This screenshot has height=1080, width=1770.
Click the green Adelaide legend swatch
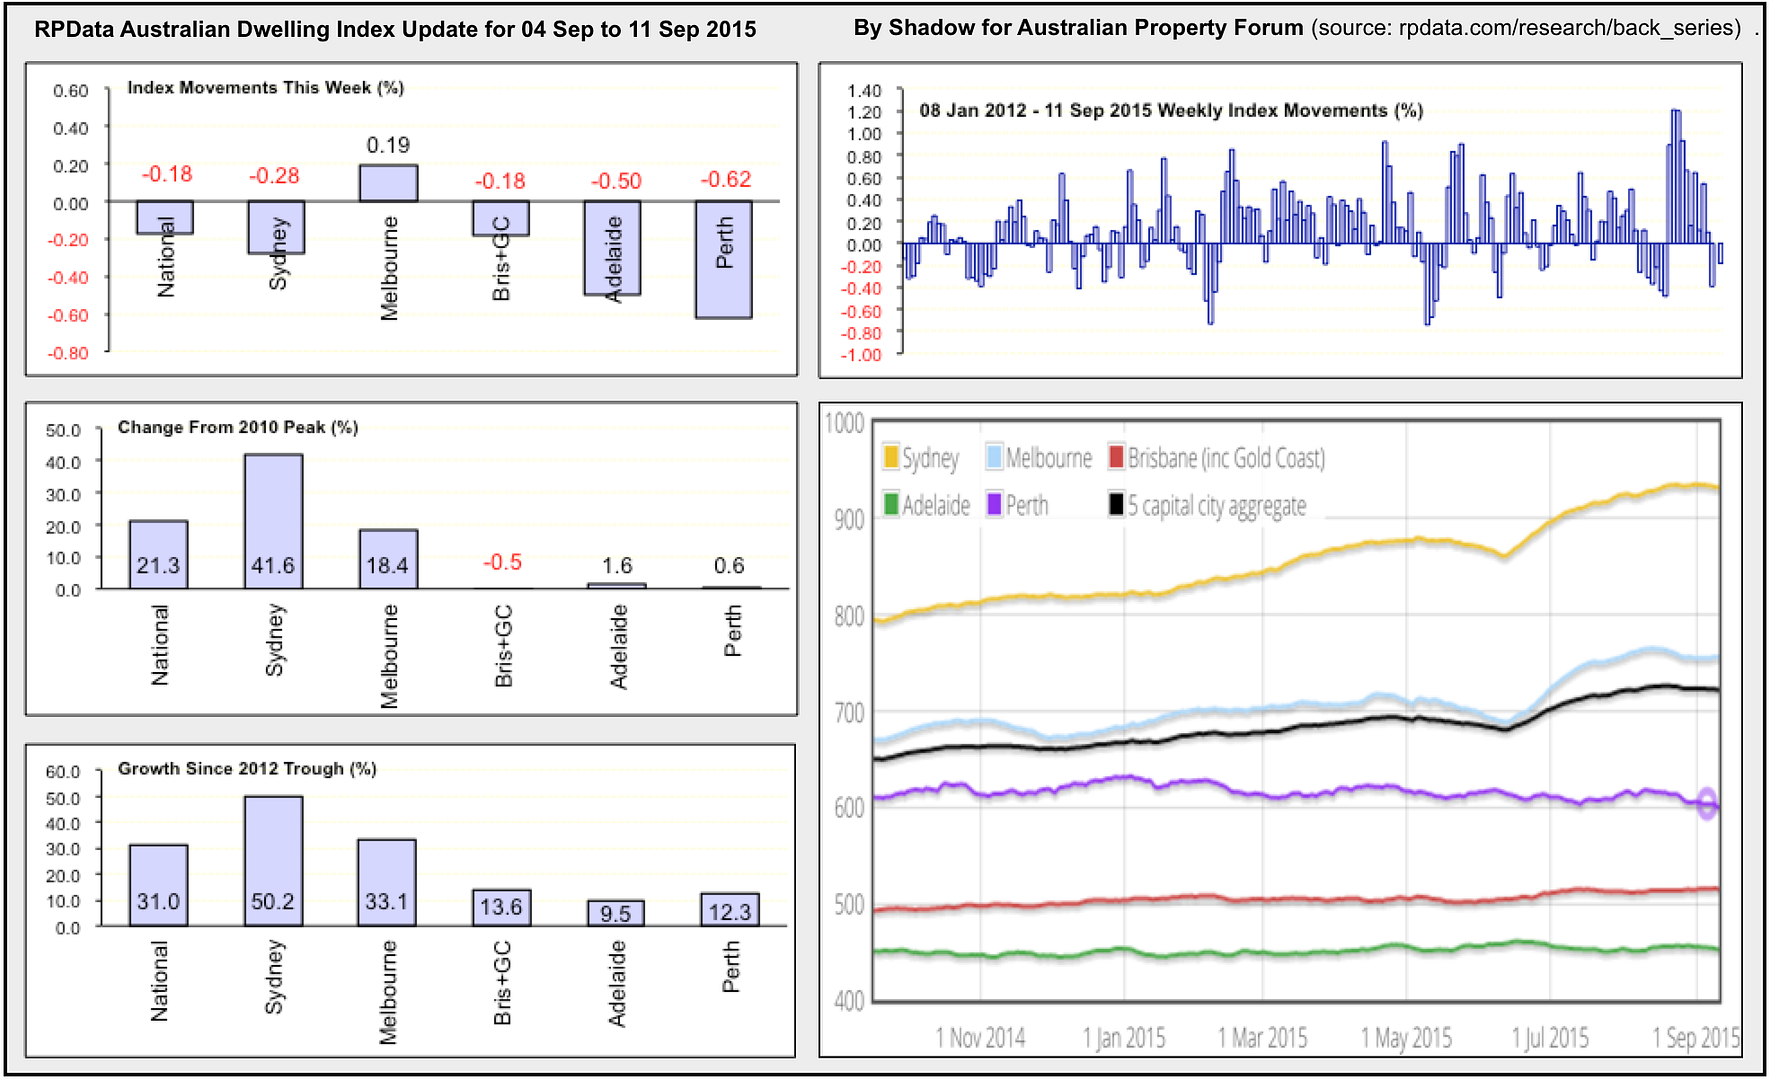tap(890, 505)
